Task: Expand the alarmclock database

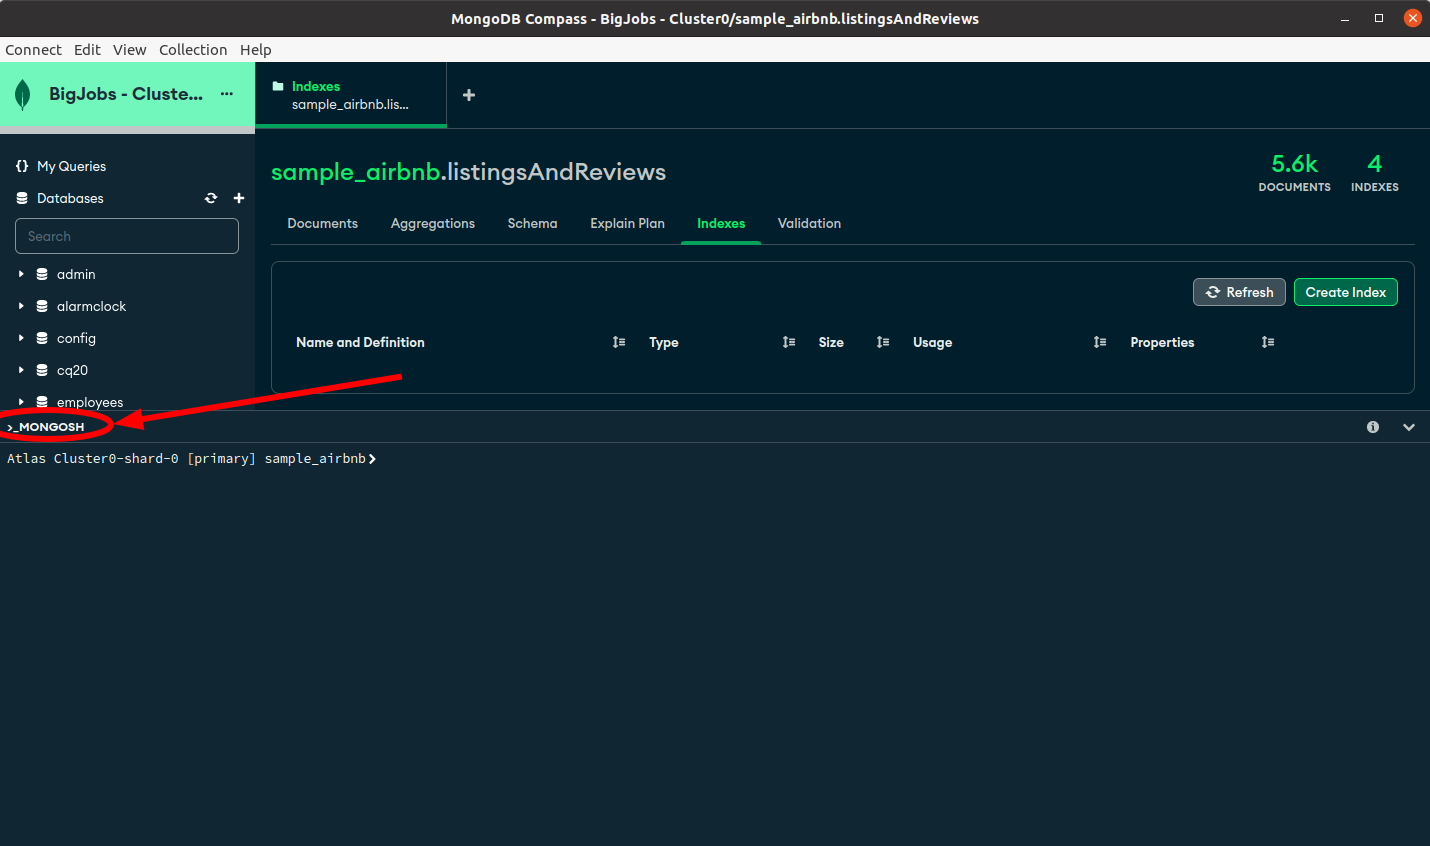Action: (21, 306)
